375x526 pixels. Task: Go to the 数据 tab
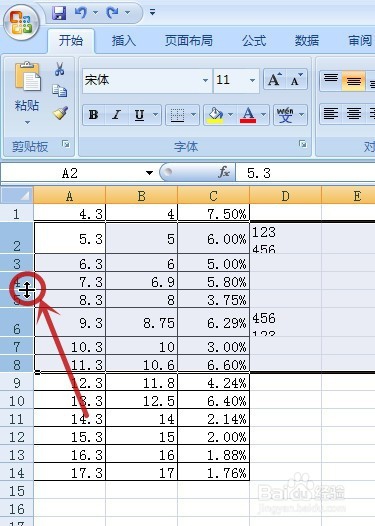307,41
